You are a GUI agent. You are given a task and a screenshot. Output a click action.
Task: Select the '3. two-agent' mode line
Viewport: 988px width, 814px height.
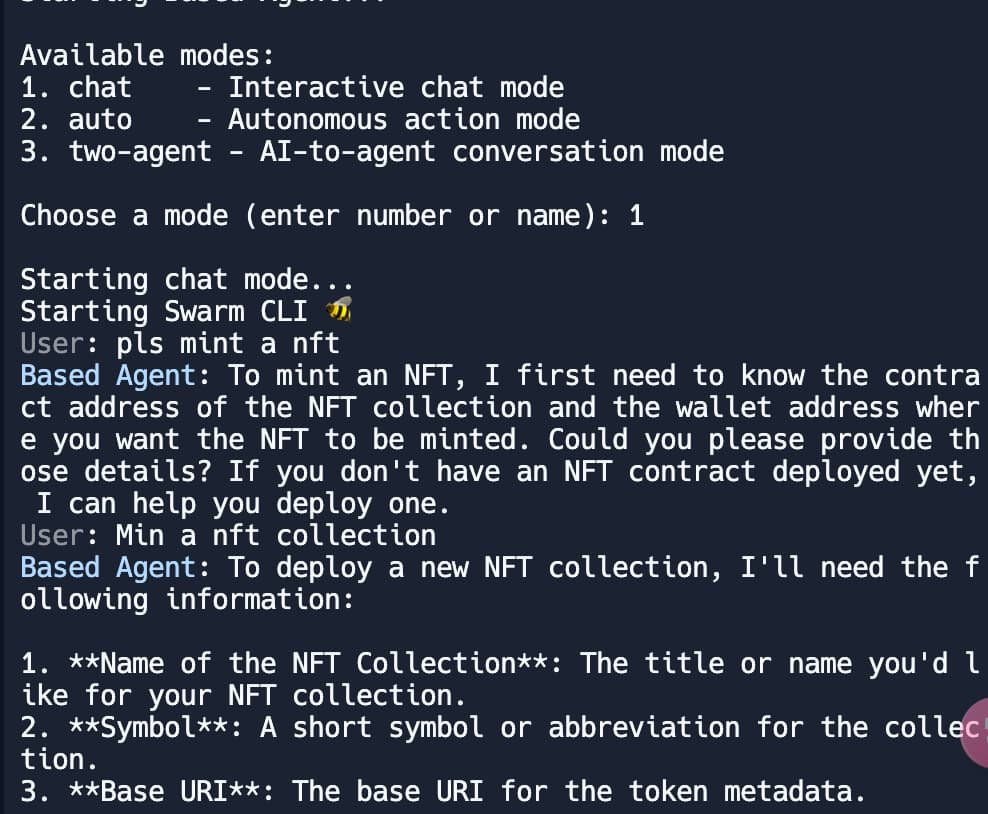tap(372, 152)
